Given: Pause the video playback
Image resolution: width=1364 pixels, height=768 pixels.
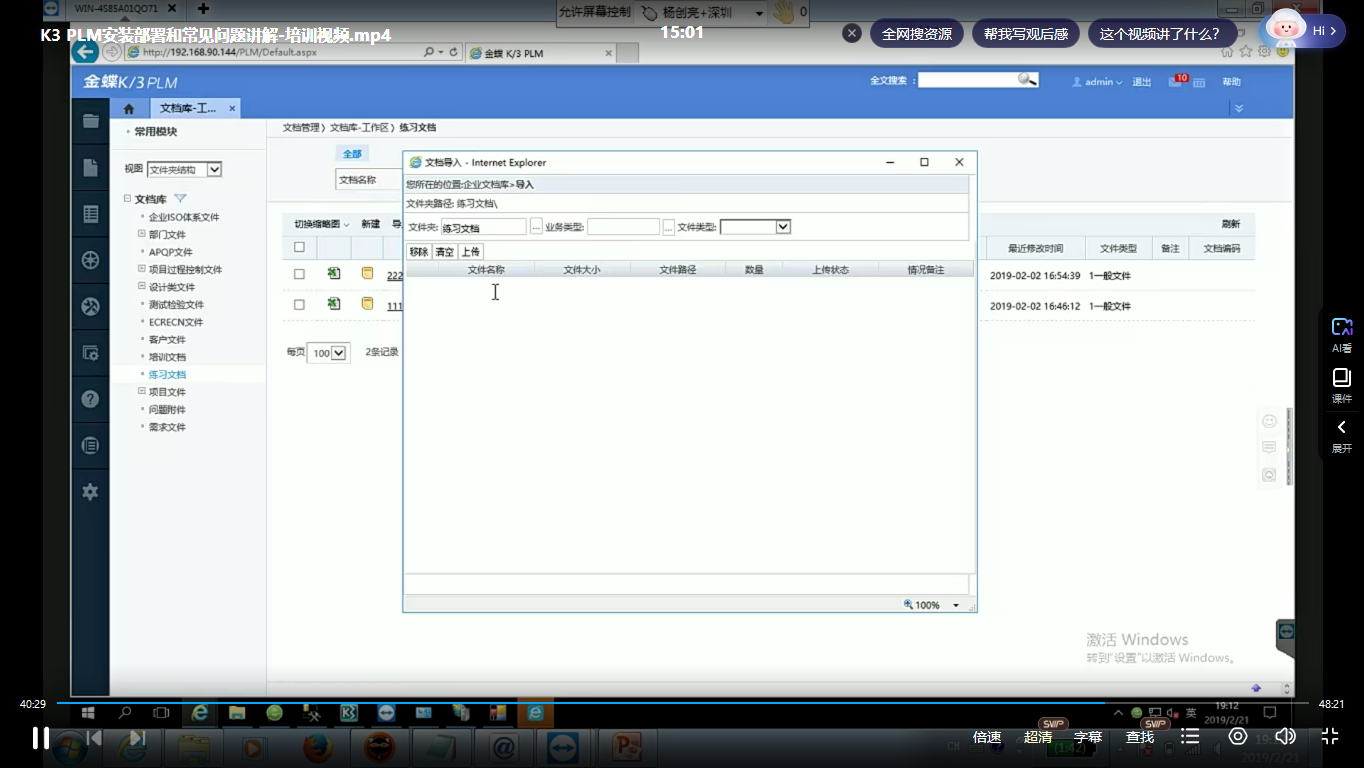Looking at the screenshot, I should tap(41, 738).
